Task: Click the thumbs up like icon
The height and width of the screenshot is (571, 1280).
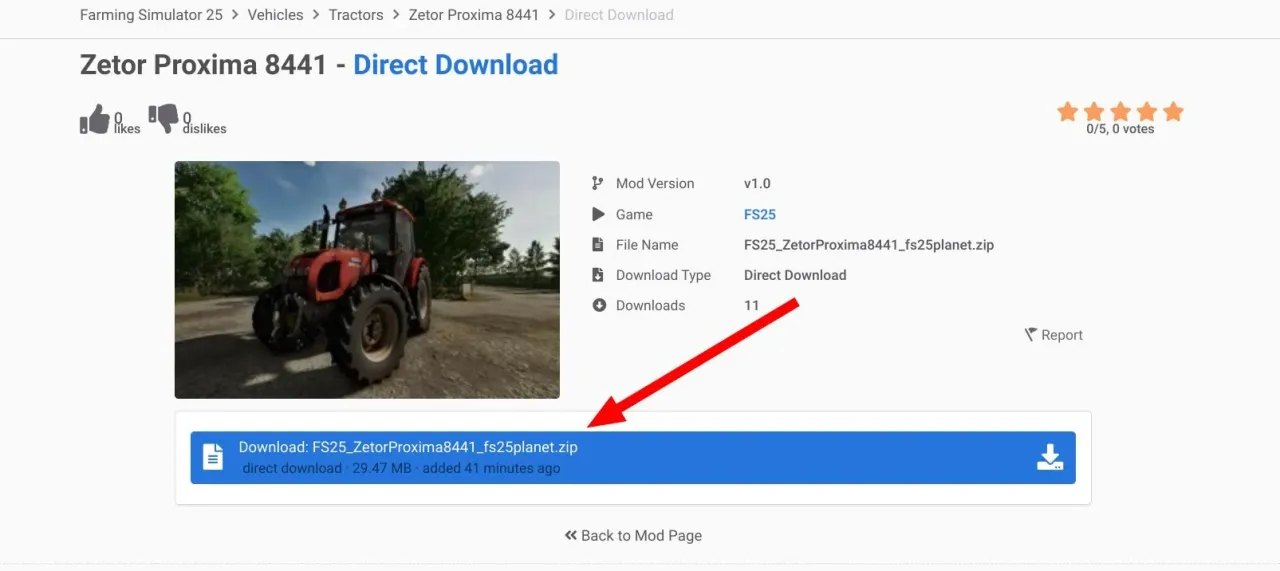Action: 95,119
